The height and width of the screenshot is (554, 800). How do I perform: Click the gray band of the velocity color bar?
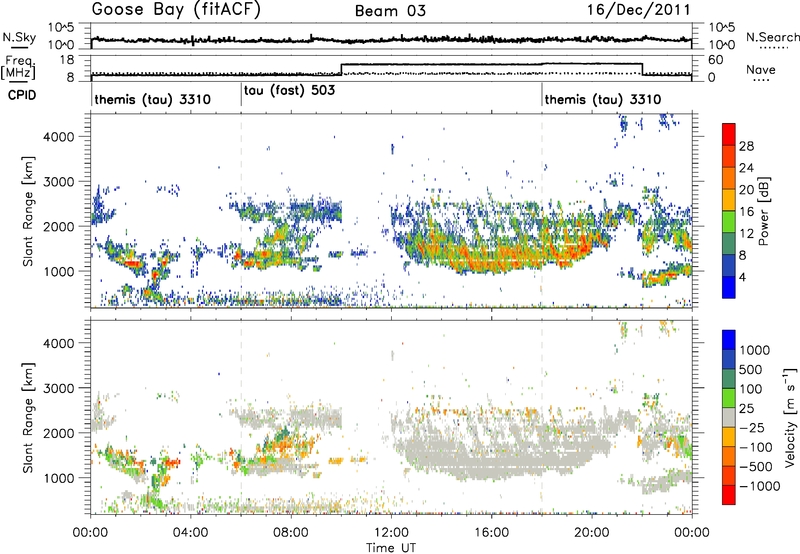pos(729,417)
